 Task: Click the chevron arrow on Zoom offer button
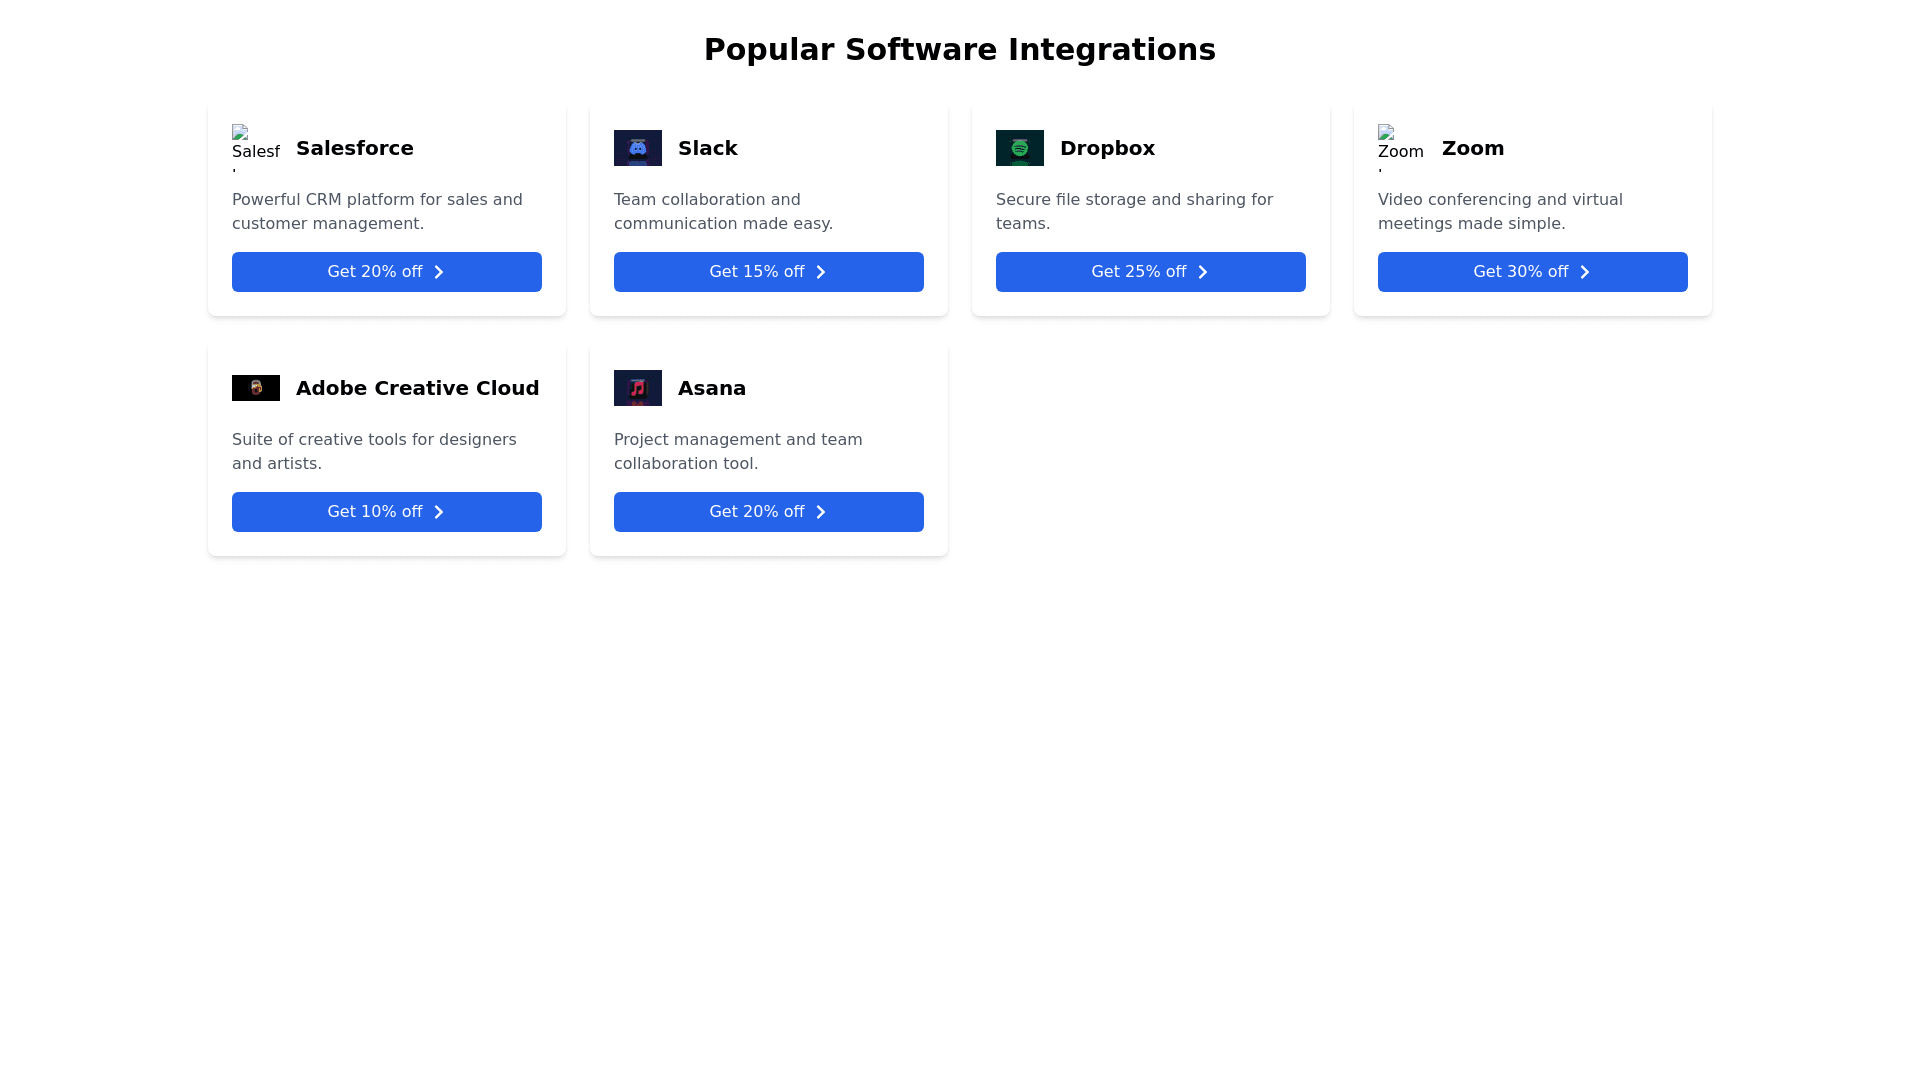1584,271
